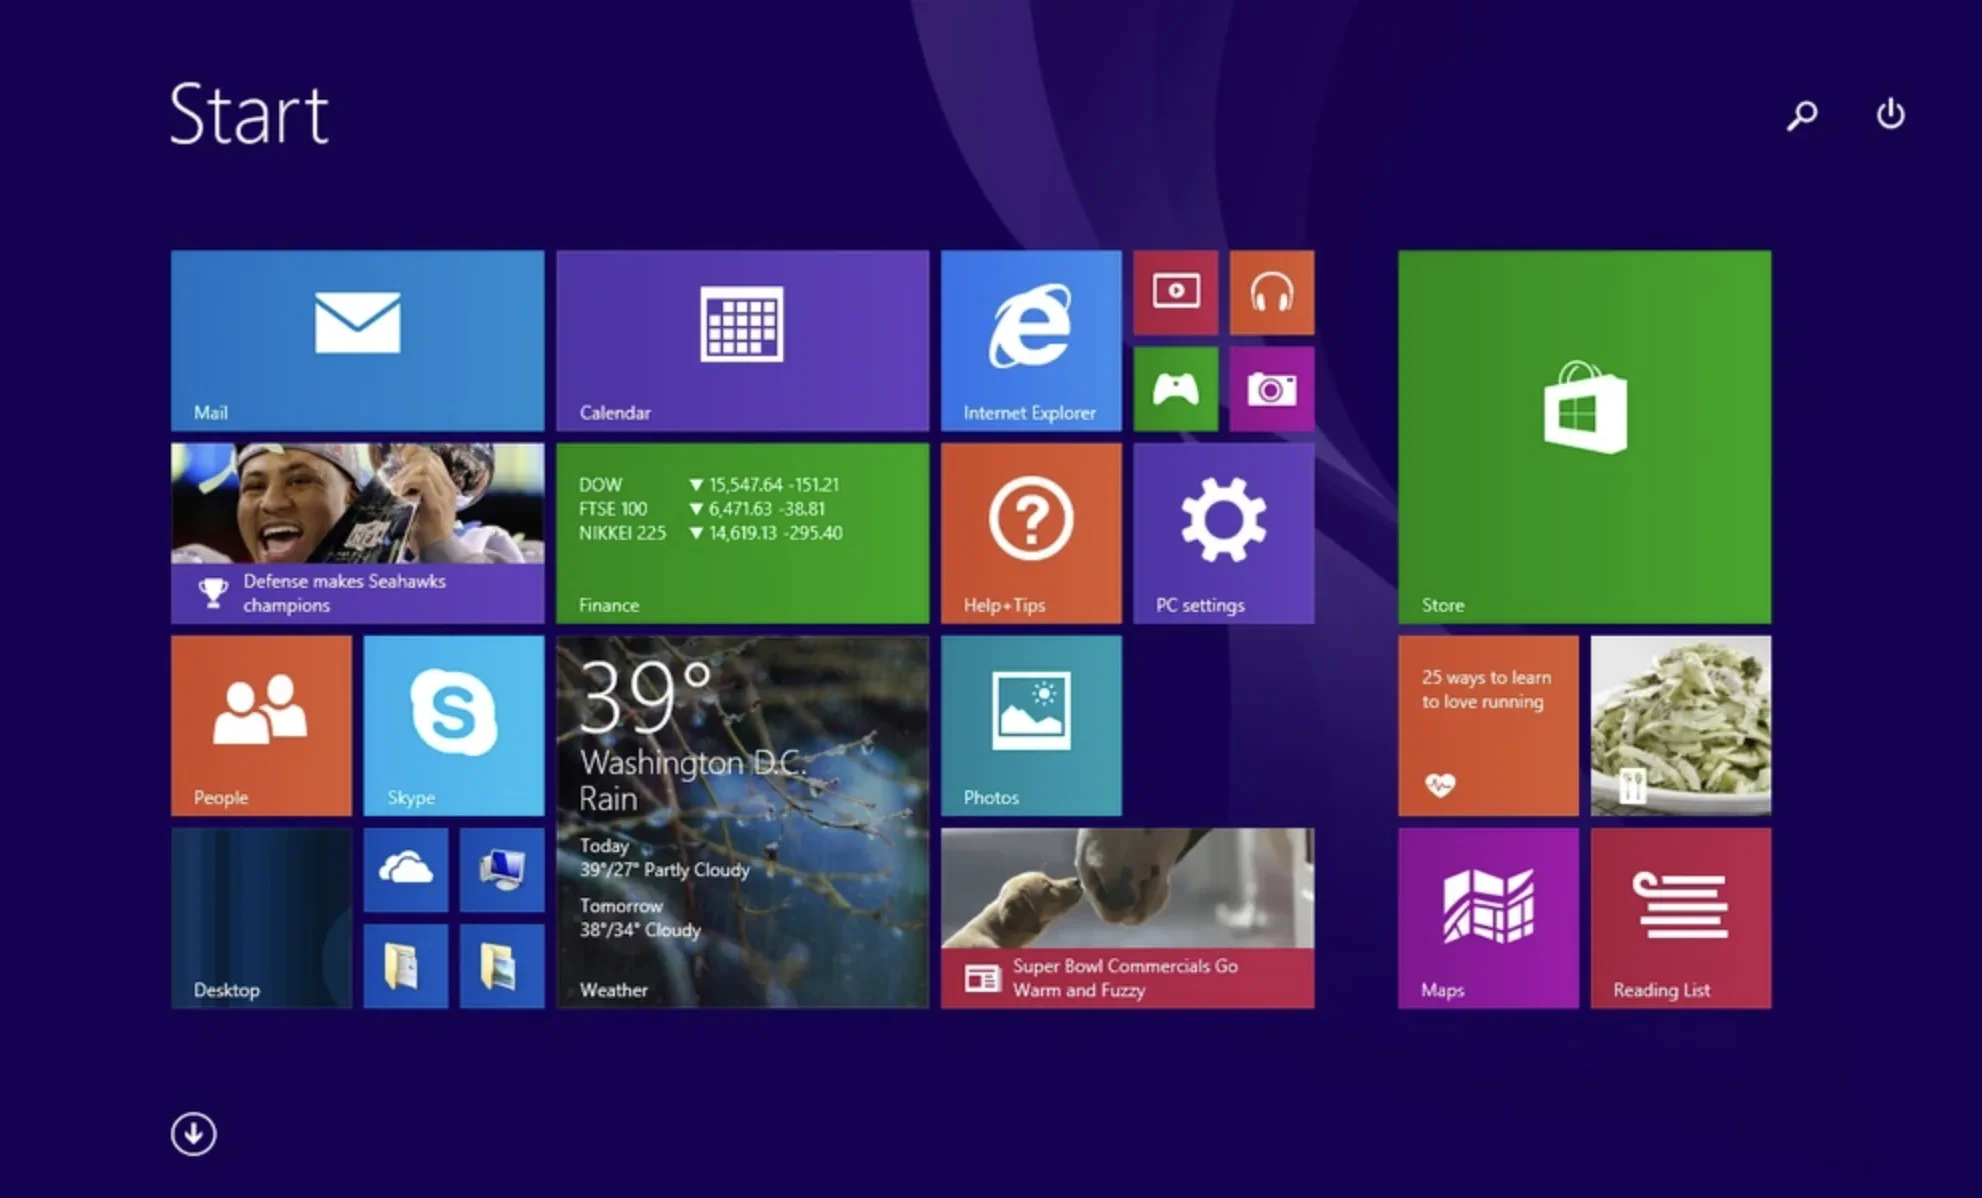The width and height of the screenshot is (1982, 1198).
Task: Open the Finance tile with stock indexes
Action: [742, 533]
